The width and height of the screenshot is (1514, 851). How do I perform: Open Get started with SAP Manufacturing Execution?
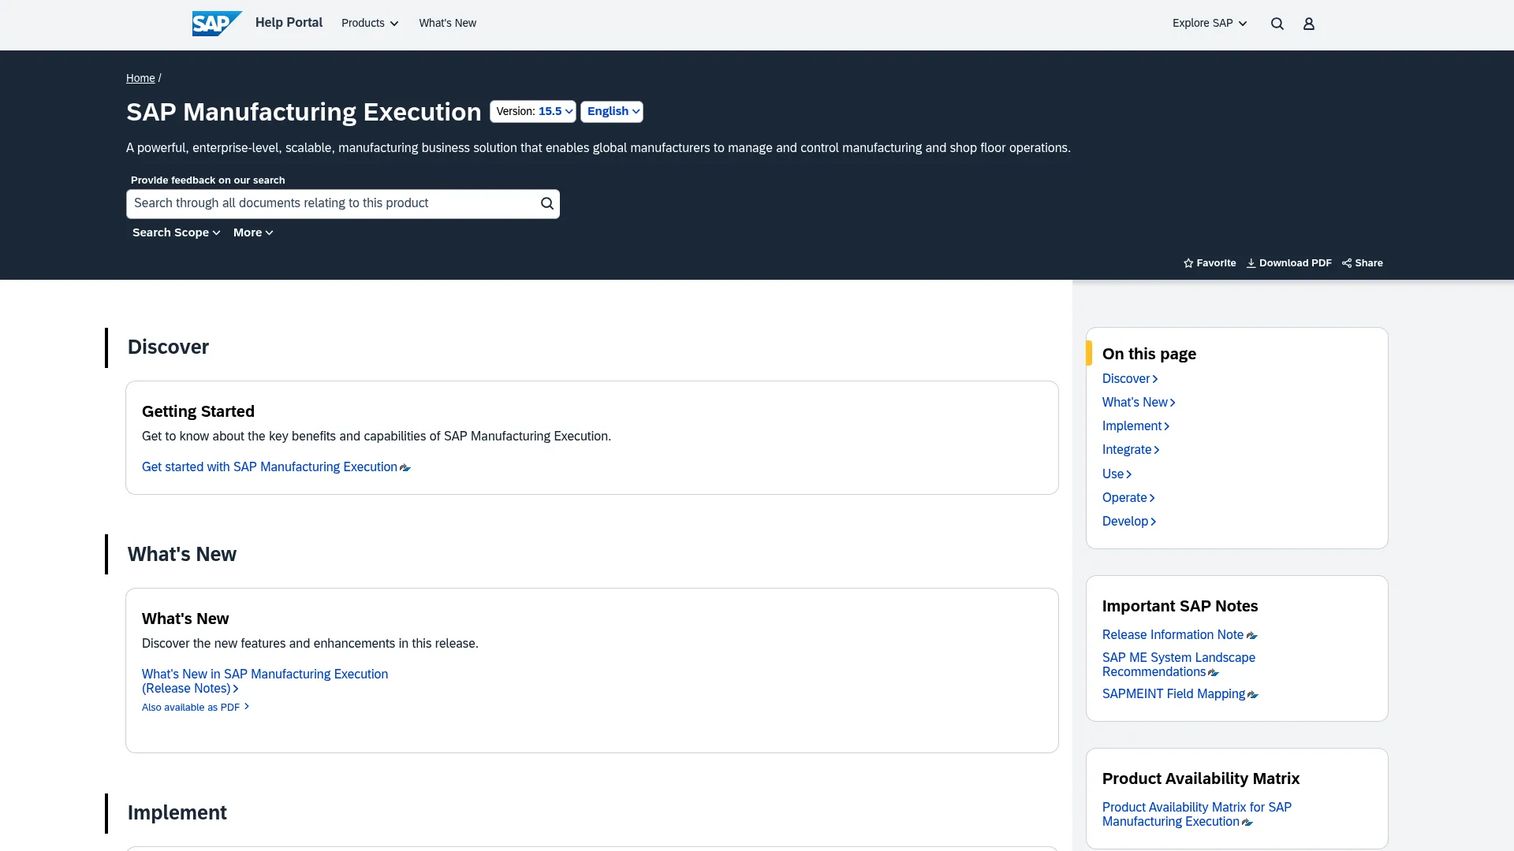point(276,467)
